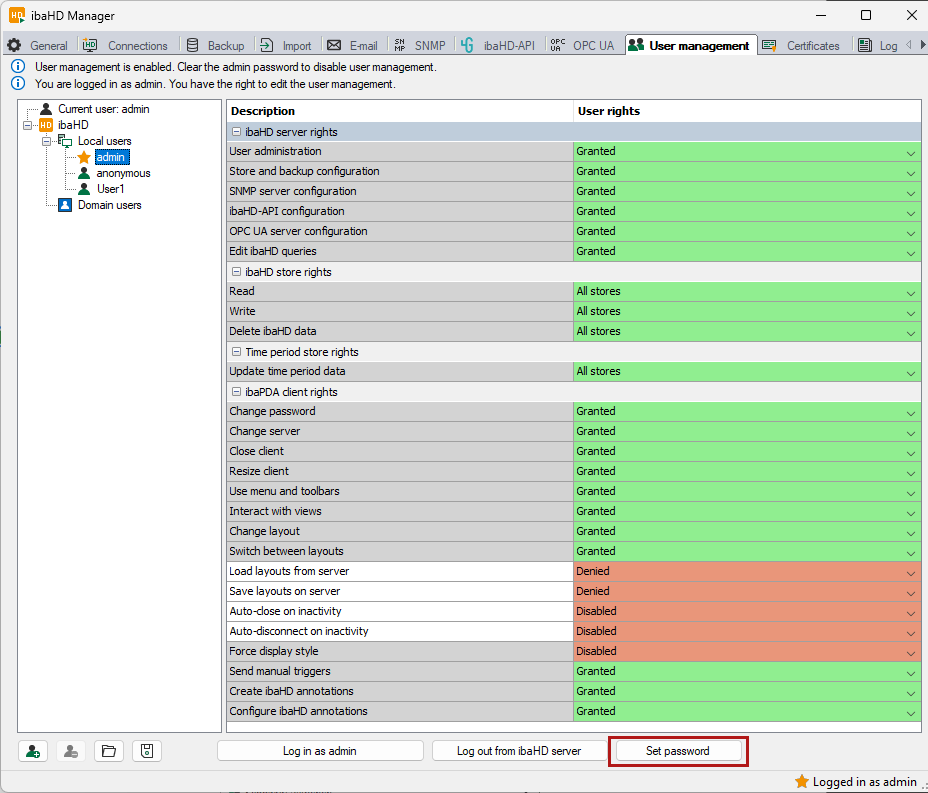Select the admin user with star icon

[x=111, y=157]
